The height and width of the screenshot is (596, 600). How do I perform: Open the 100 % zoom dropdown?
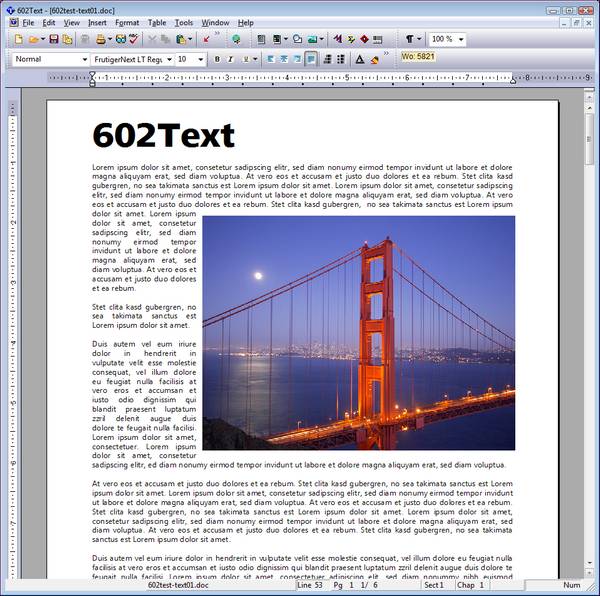pos(461,39)
